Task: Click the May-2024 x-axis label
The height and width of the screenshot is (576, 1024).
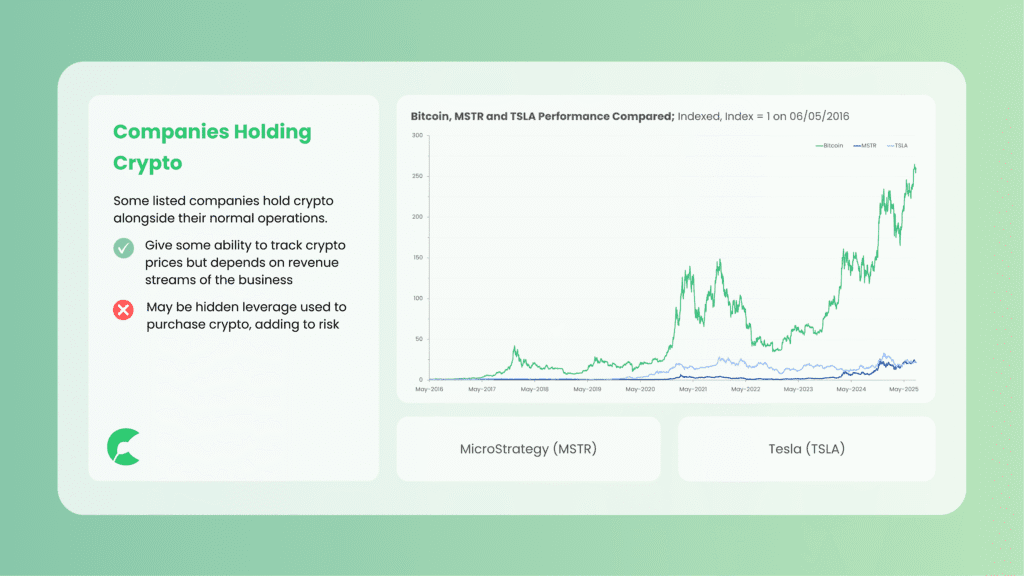Action: click(851, 389)
